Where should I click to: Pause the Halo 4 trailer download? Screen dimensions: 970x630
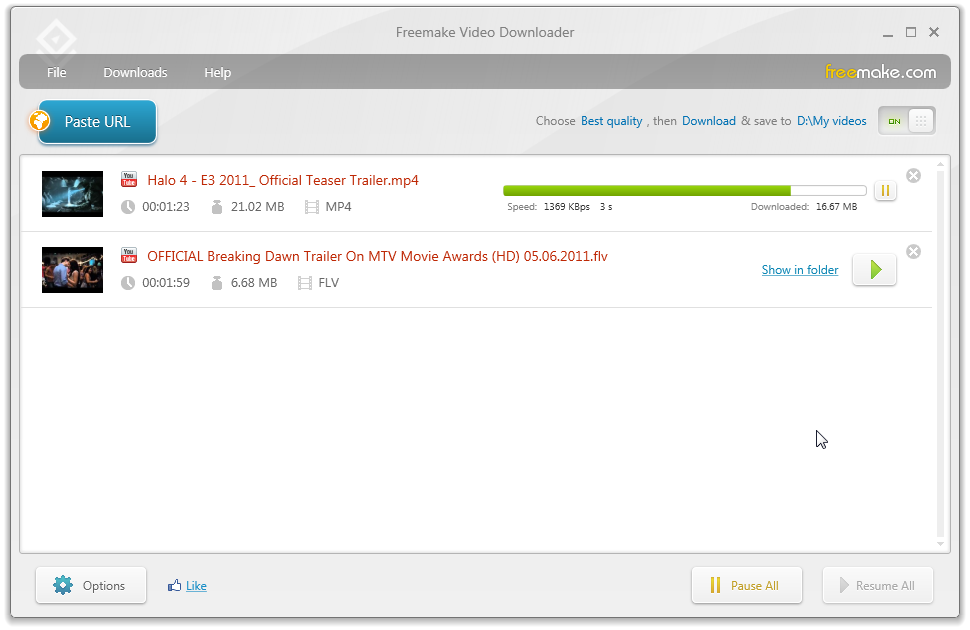pos(885,191)
